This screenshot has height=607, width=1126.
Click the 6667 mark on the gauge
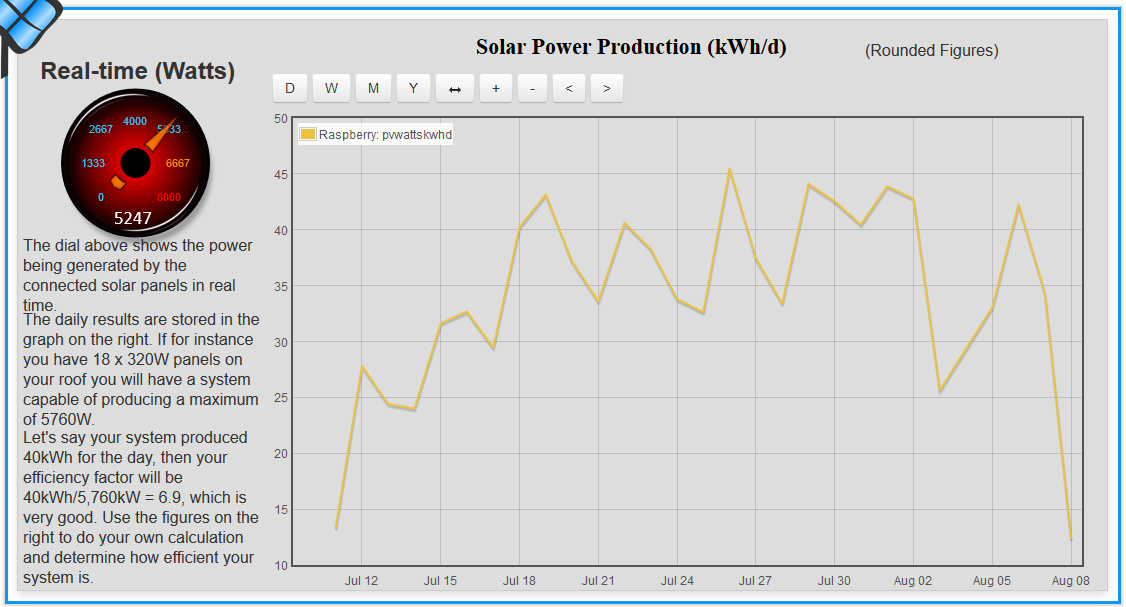(x=177, y=163)
